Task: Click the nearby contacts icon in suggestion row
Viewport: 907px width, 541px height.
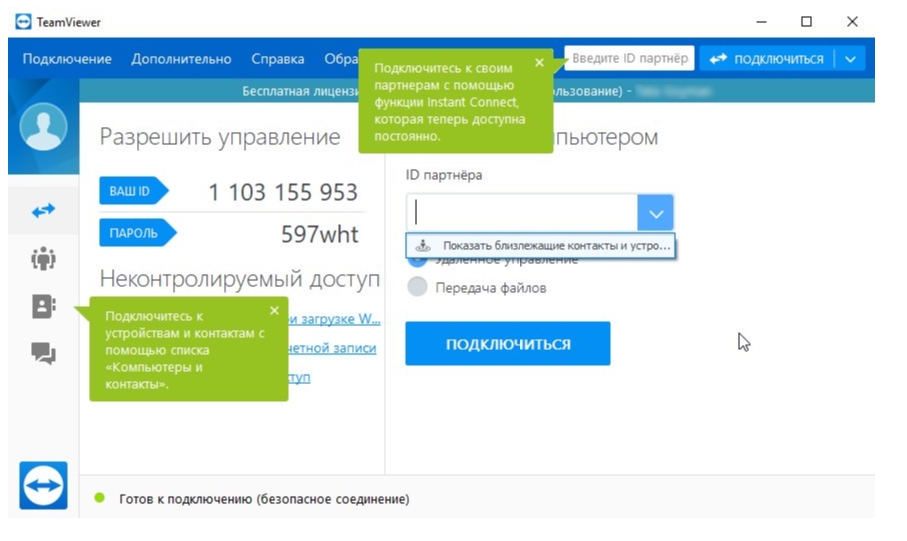Action: 423,245
